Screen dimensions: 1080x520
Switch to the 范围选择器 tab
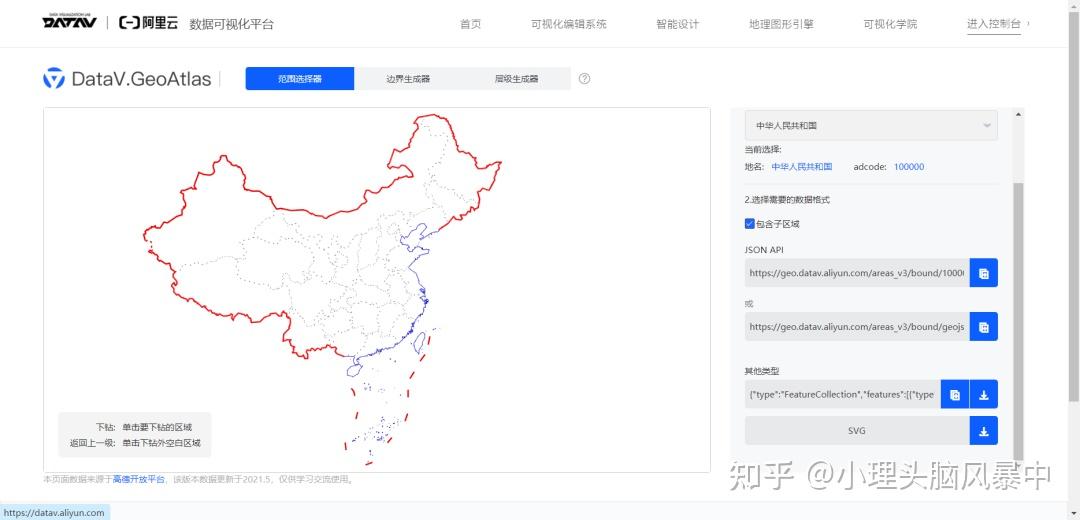click(300, 79)
